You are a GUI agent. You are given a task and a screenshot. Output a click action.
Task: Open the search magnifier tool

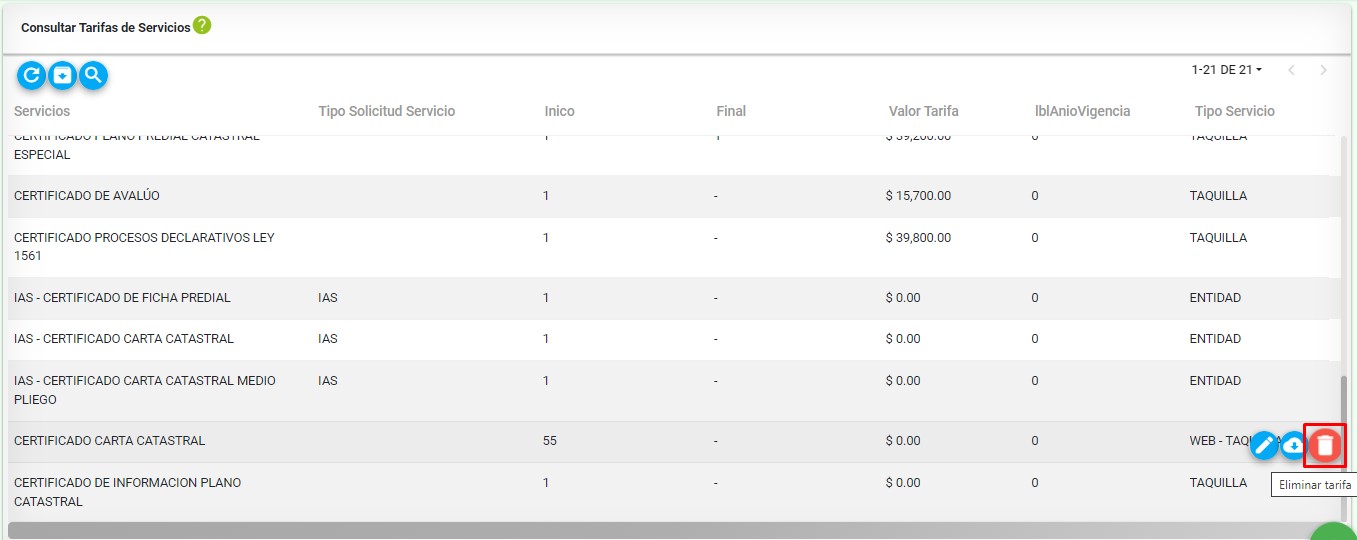tap(93, 75)
